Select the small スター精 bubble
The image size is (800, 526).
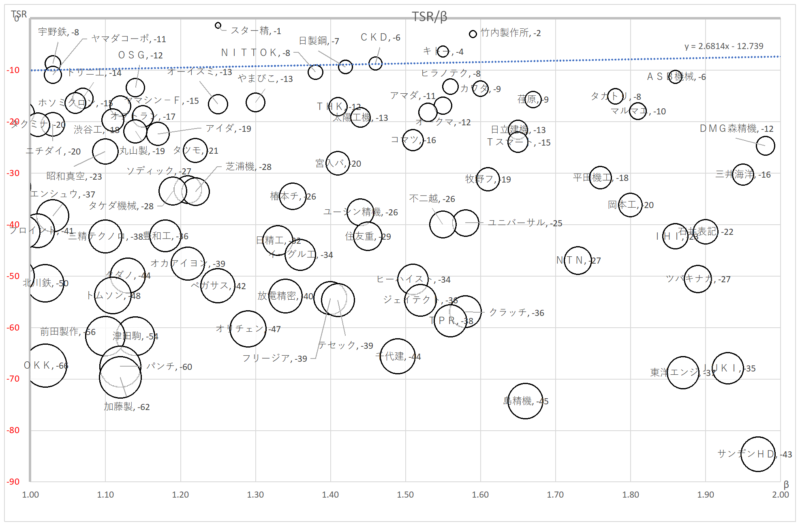tap(218, 26)
